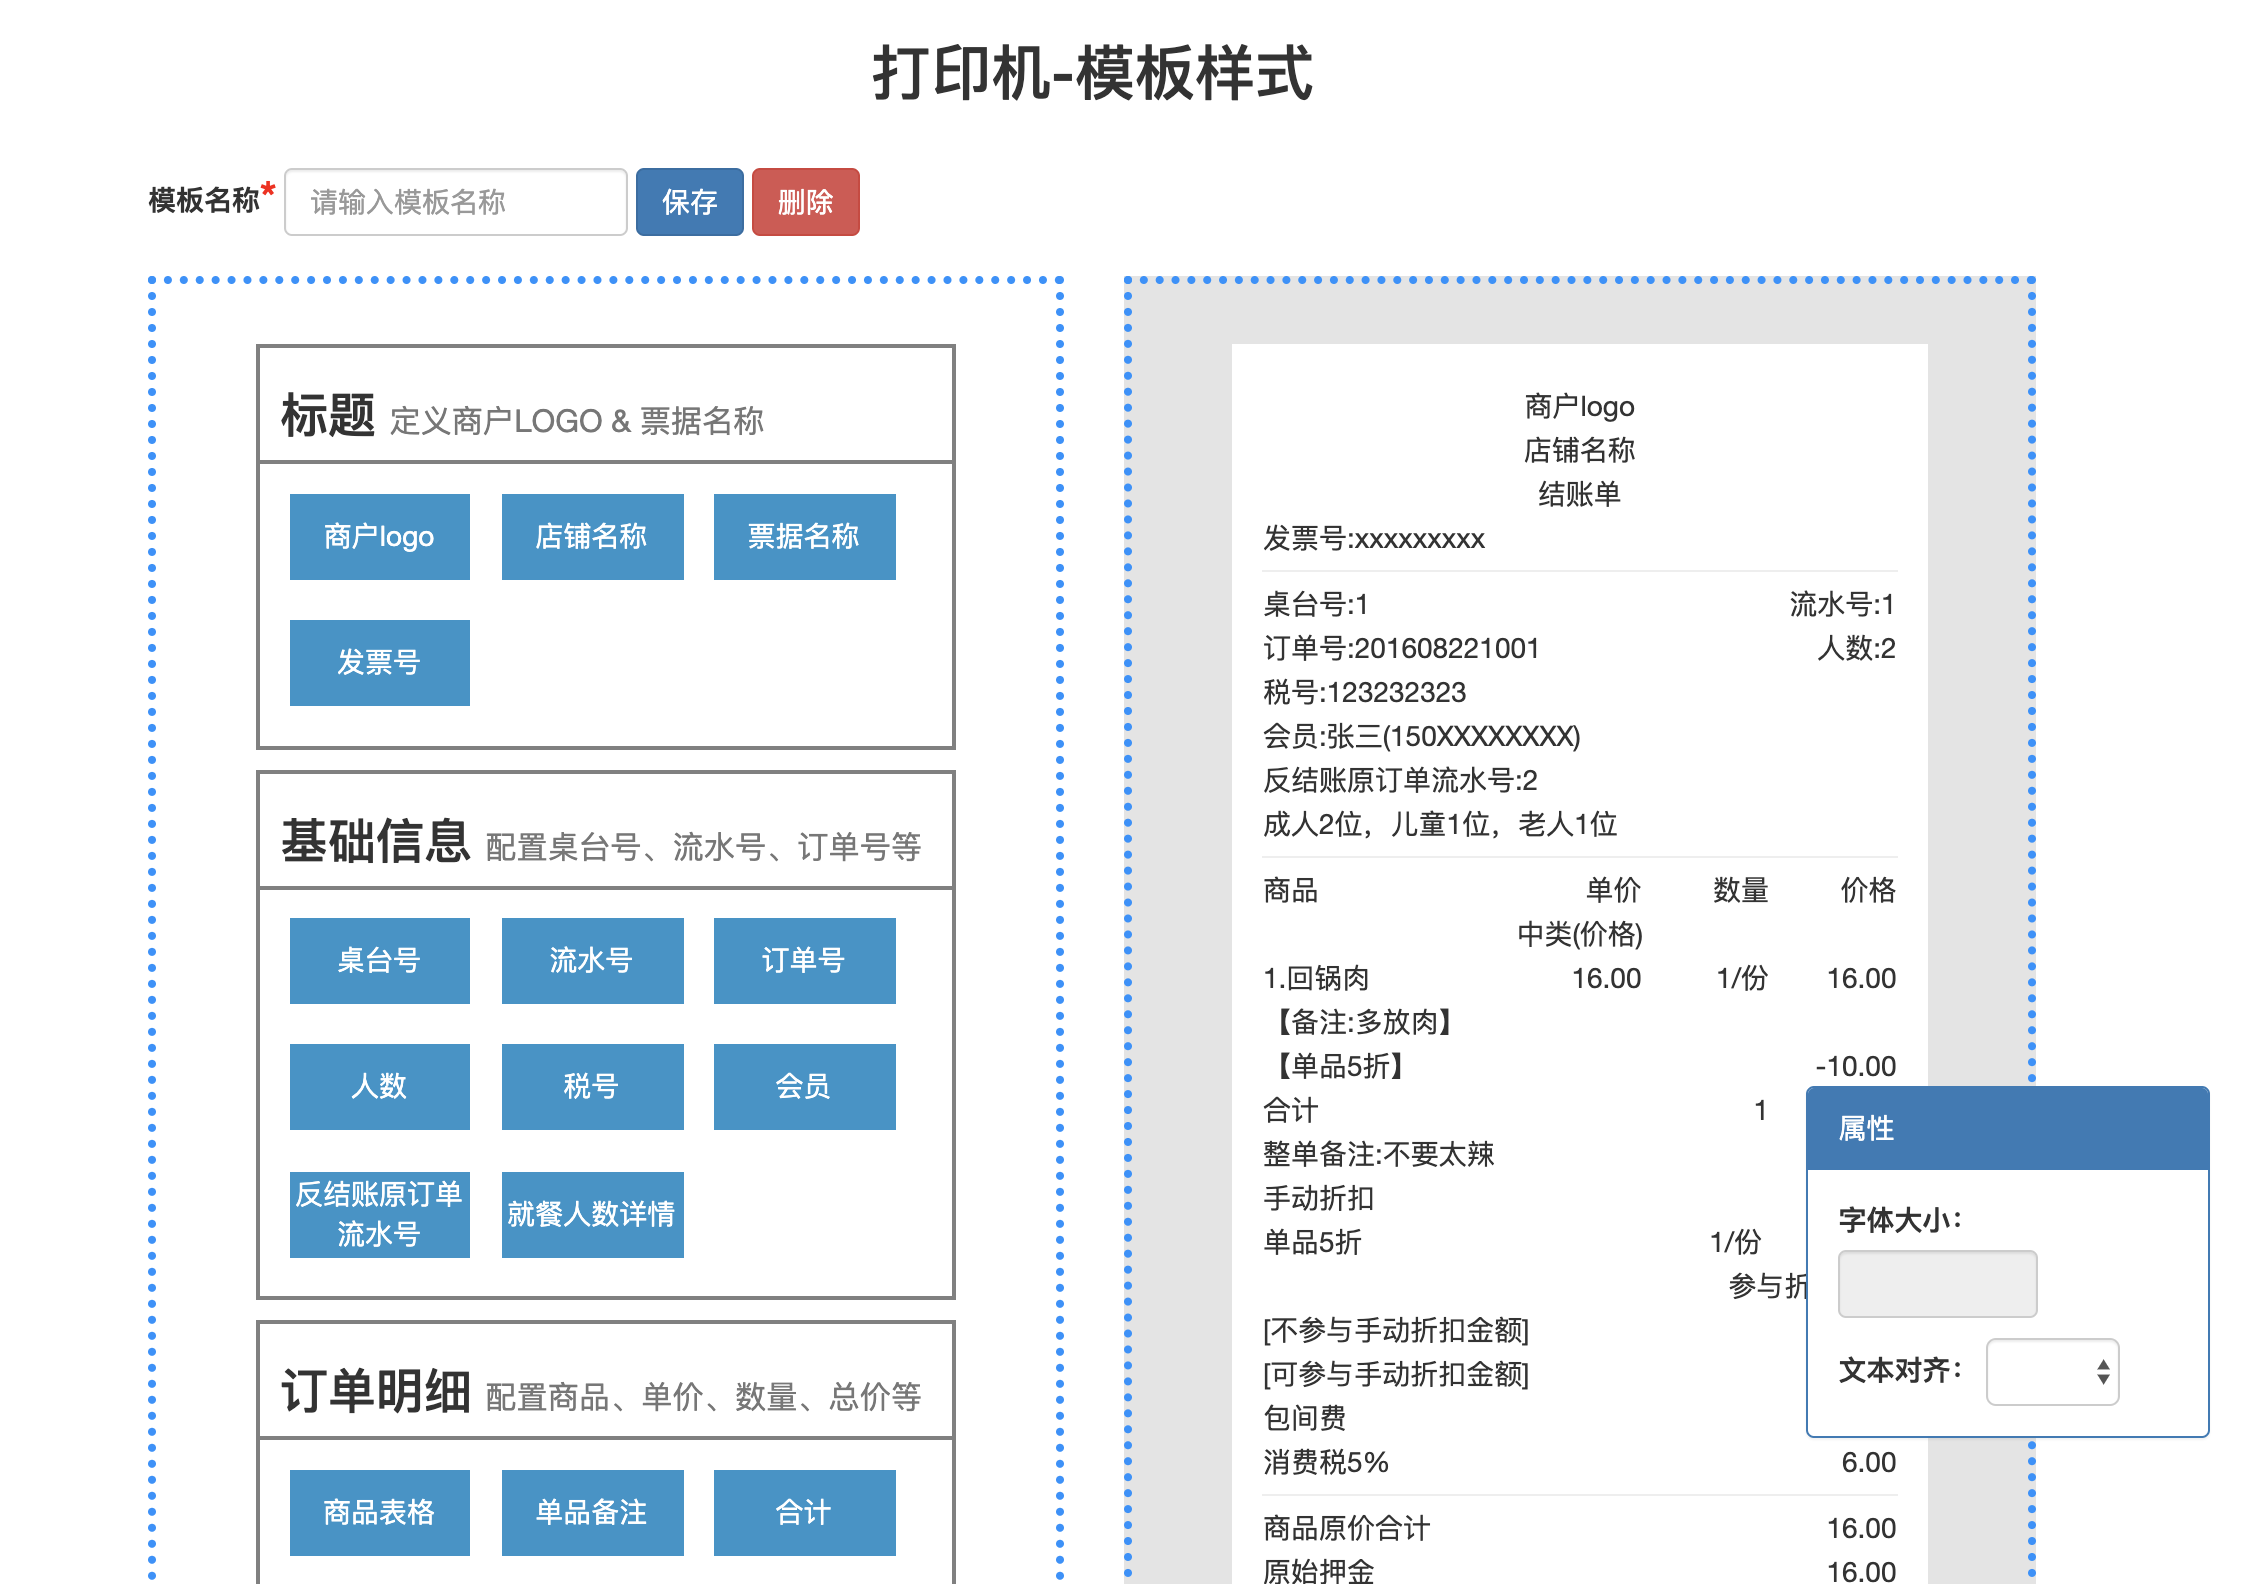The height and width of the screenshot is (1584, 2246).
Task: Select 发票号:xxxxxxxxx line in receipt preview
Action: coord(1373,540)
